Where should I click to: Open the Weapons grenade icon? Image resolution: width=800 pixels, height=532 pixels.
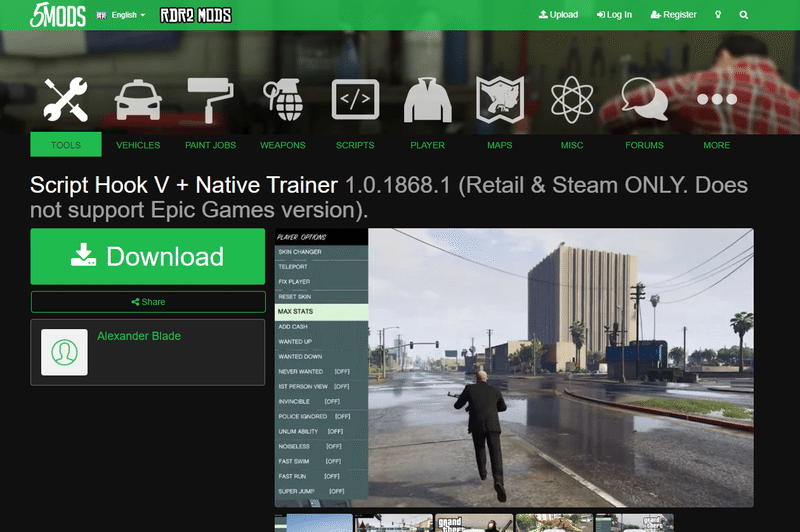coord(283,100)
